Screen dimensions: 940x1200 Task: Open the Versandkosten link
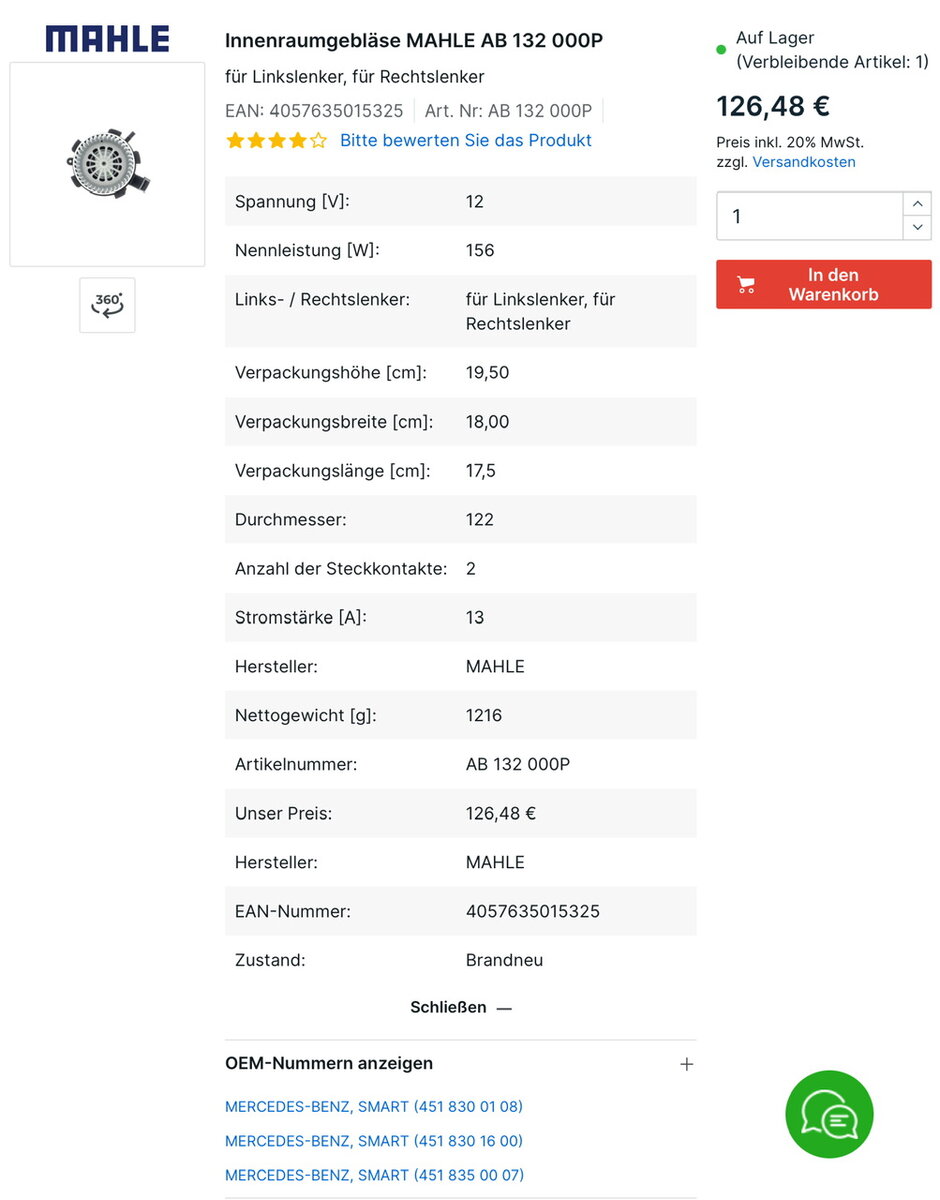point(804,162)
